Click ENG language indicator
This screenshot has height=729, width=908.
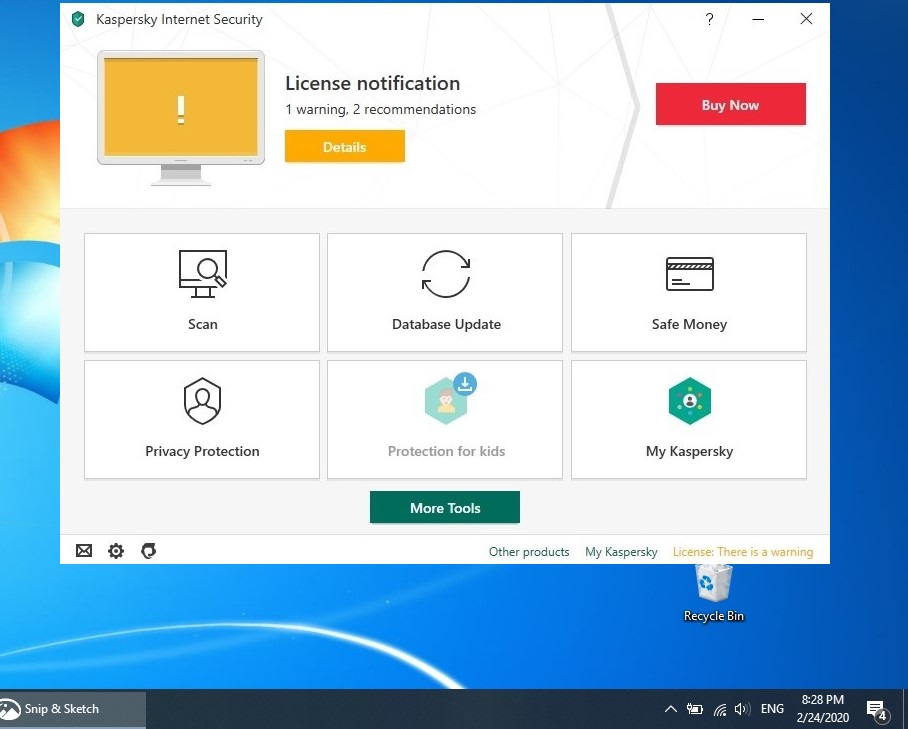[772, 709]
